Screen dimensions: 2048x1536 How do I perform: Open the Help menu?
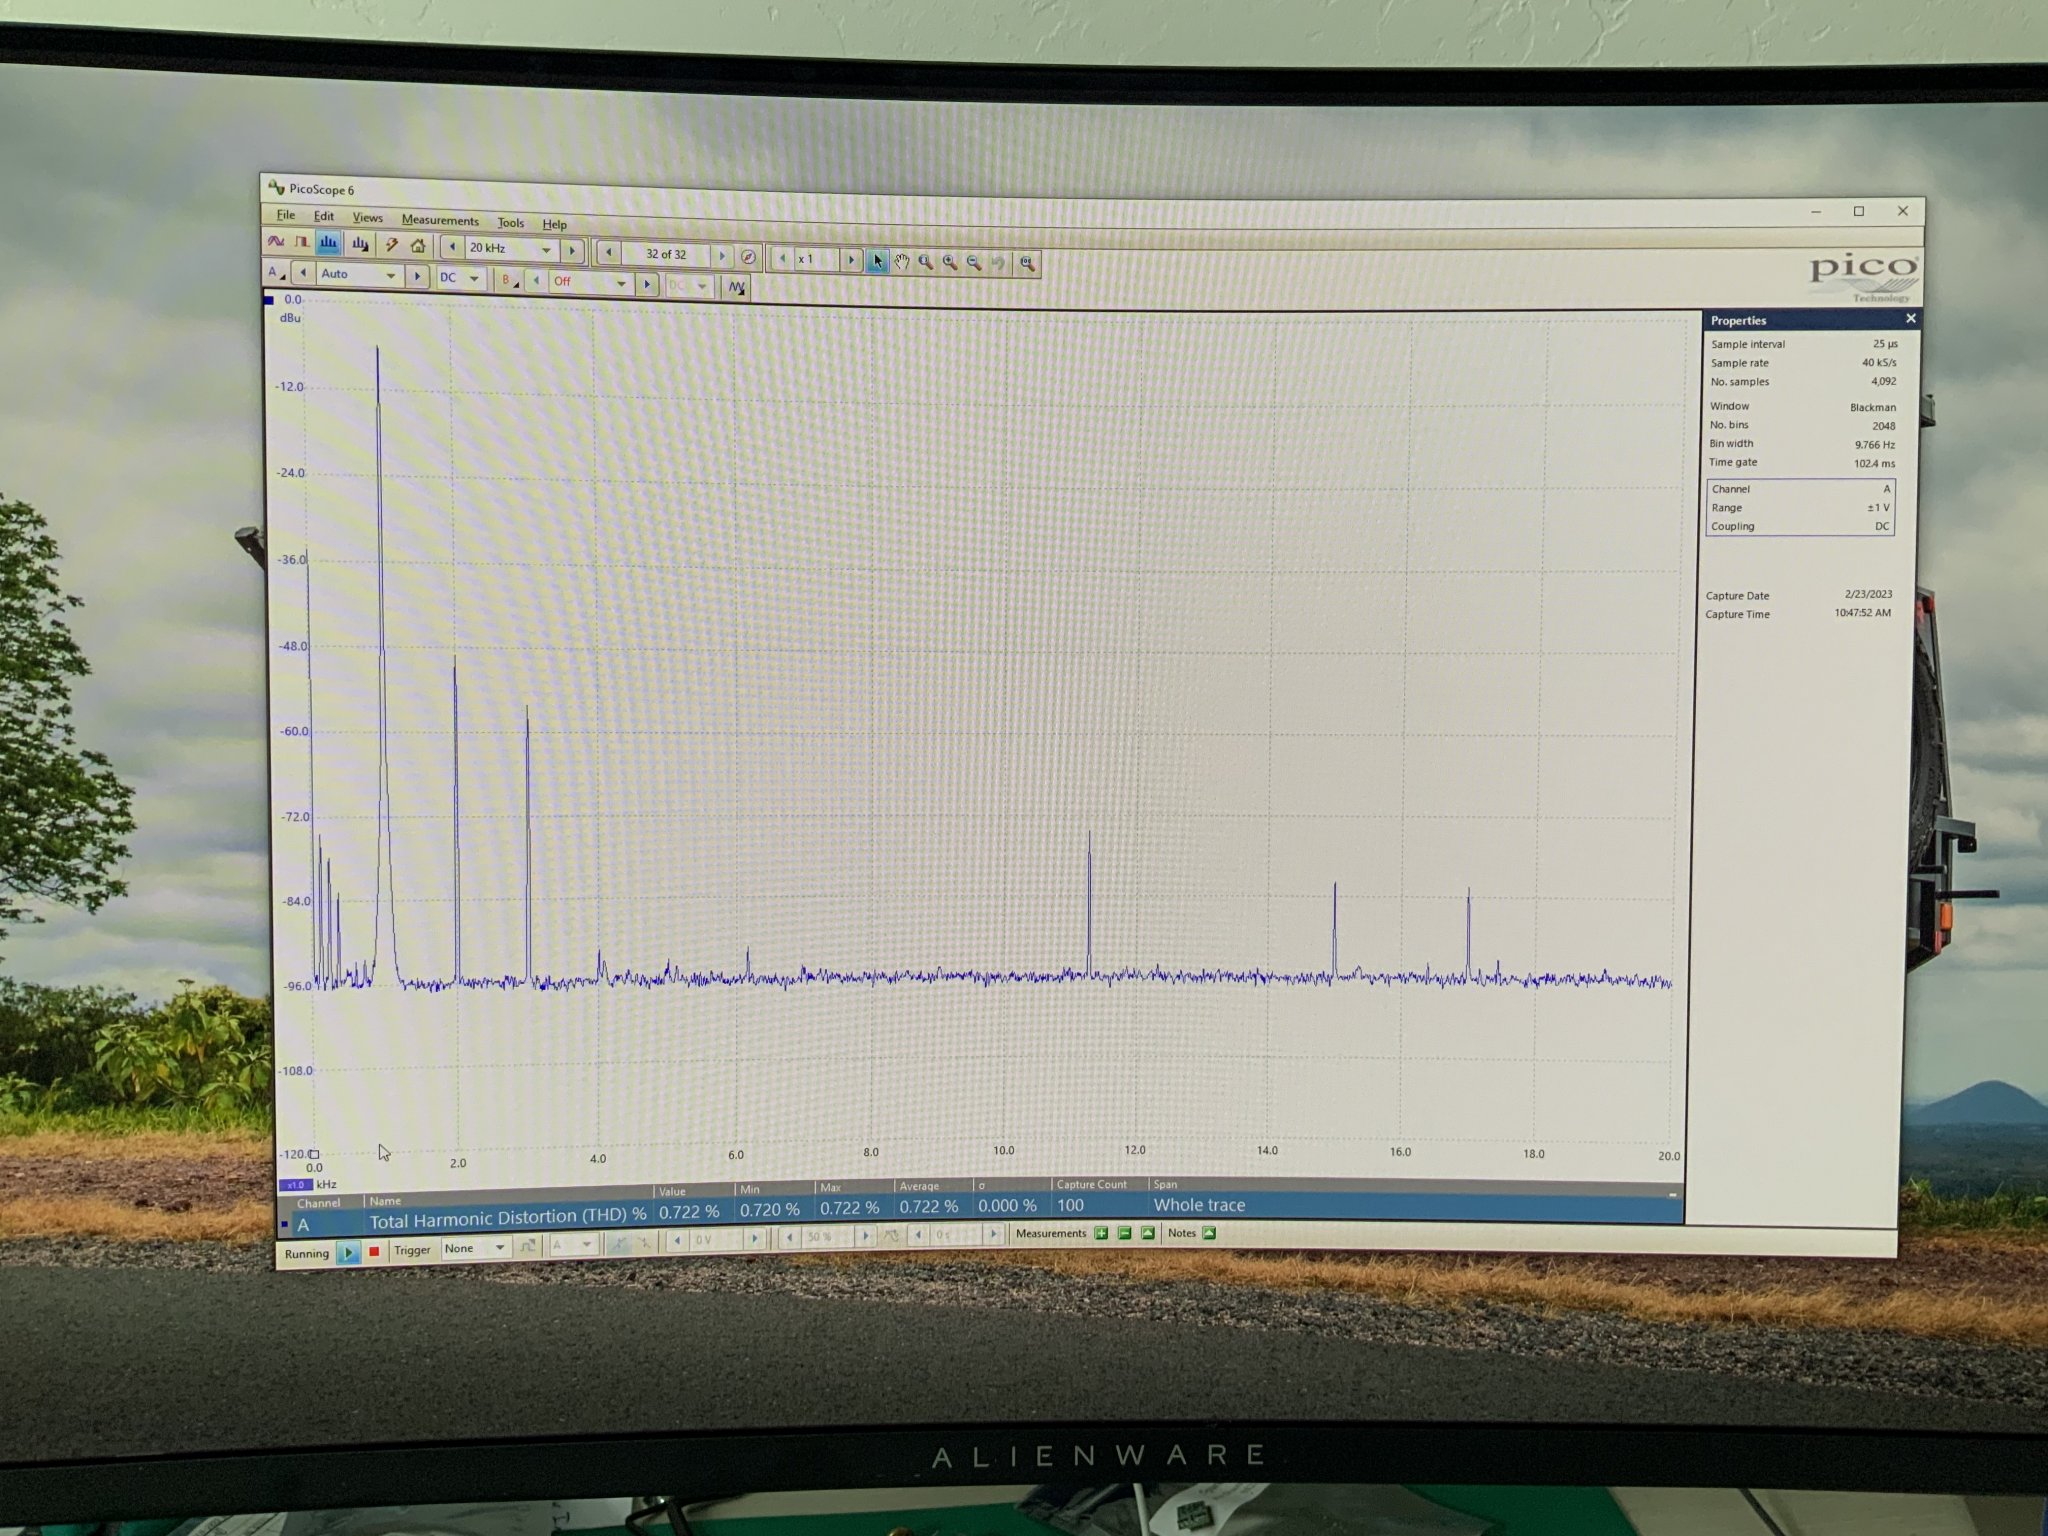[554, 224]
